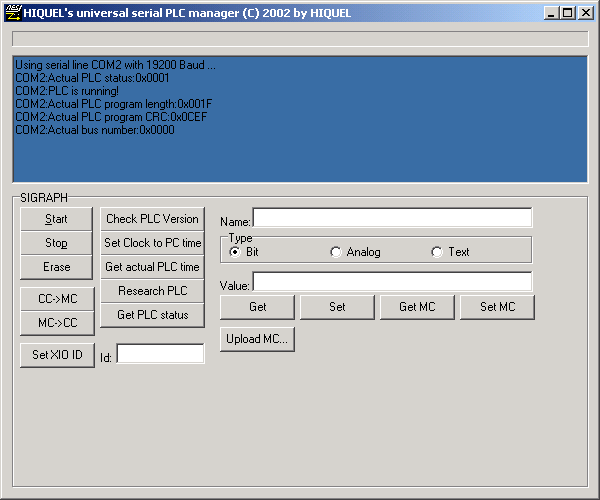Click the HIQUEL app icon in title bar
This screenshot has height=500, width=600.
point(13,13)
